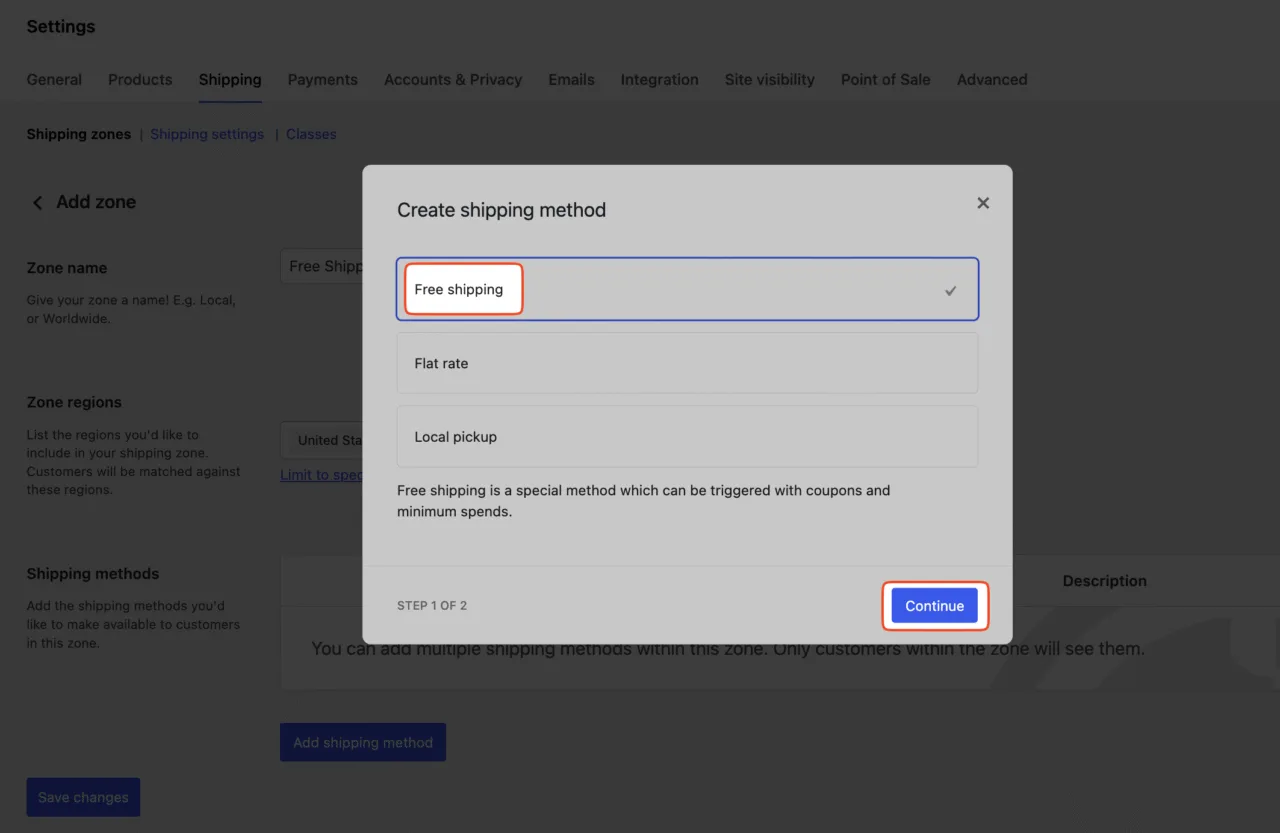The height and width of the screenshot is (833, 1280).
Task: Close the Create shipping method dialog
Action: coord(983,203)
